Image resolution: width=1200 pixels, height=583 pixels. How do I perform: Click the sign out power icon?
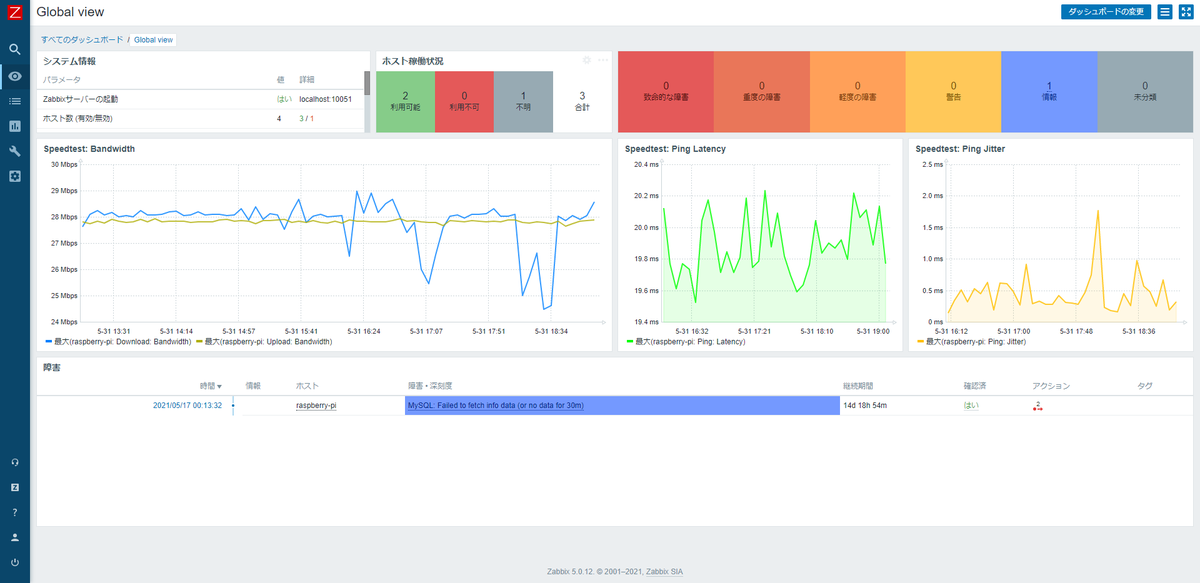pyautogui.click(x=14, y=562)
